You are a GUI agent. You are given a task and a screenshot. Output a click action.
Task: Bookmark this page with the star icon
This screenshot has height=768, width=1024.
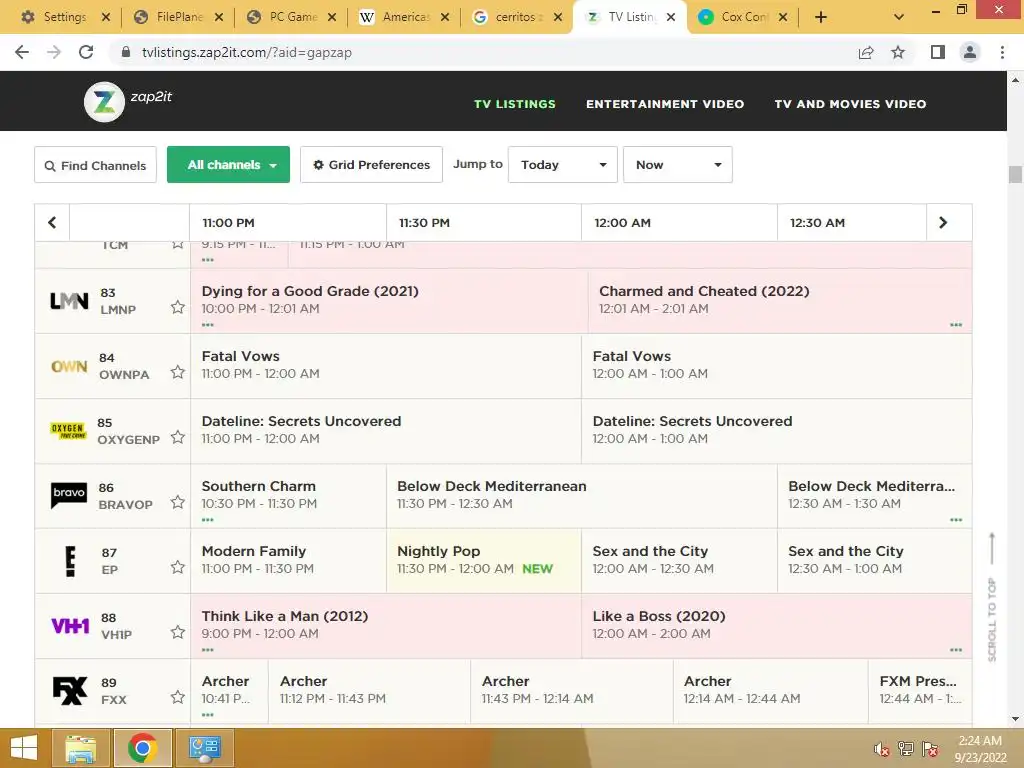898,52
